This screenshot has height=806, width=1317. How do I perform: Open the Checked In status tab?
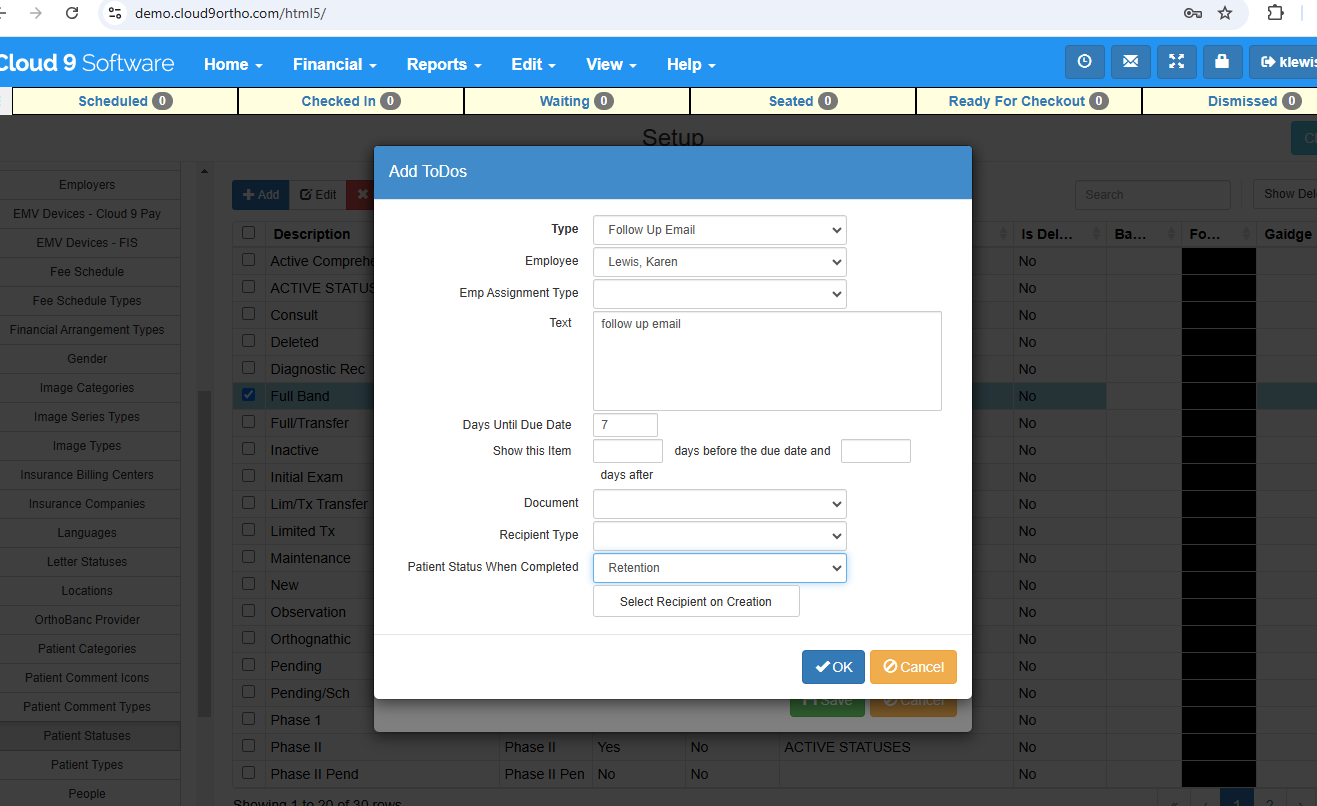pyautogui.click(x=351, y=101)
